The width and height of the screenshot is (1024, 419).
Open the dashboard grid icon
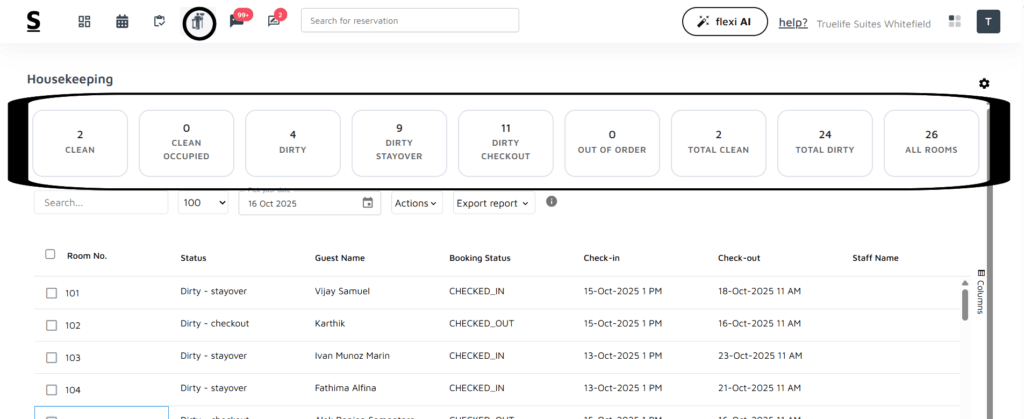tap(85, 21)
